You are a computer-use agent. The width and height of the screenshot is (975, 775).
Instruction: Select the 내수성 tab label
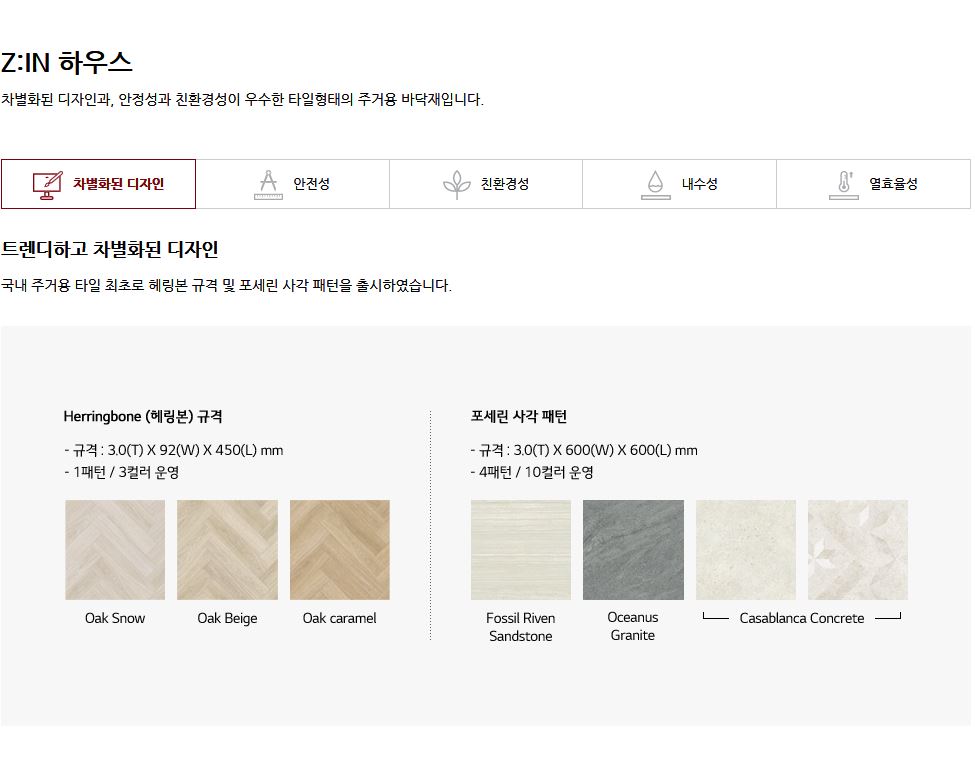pos(699,184)
